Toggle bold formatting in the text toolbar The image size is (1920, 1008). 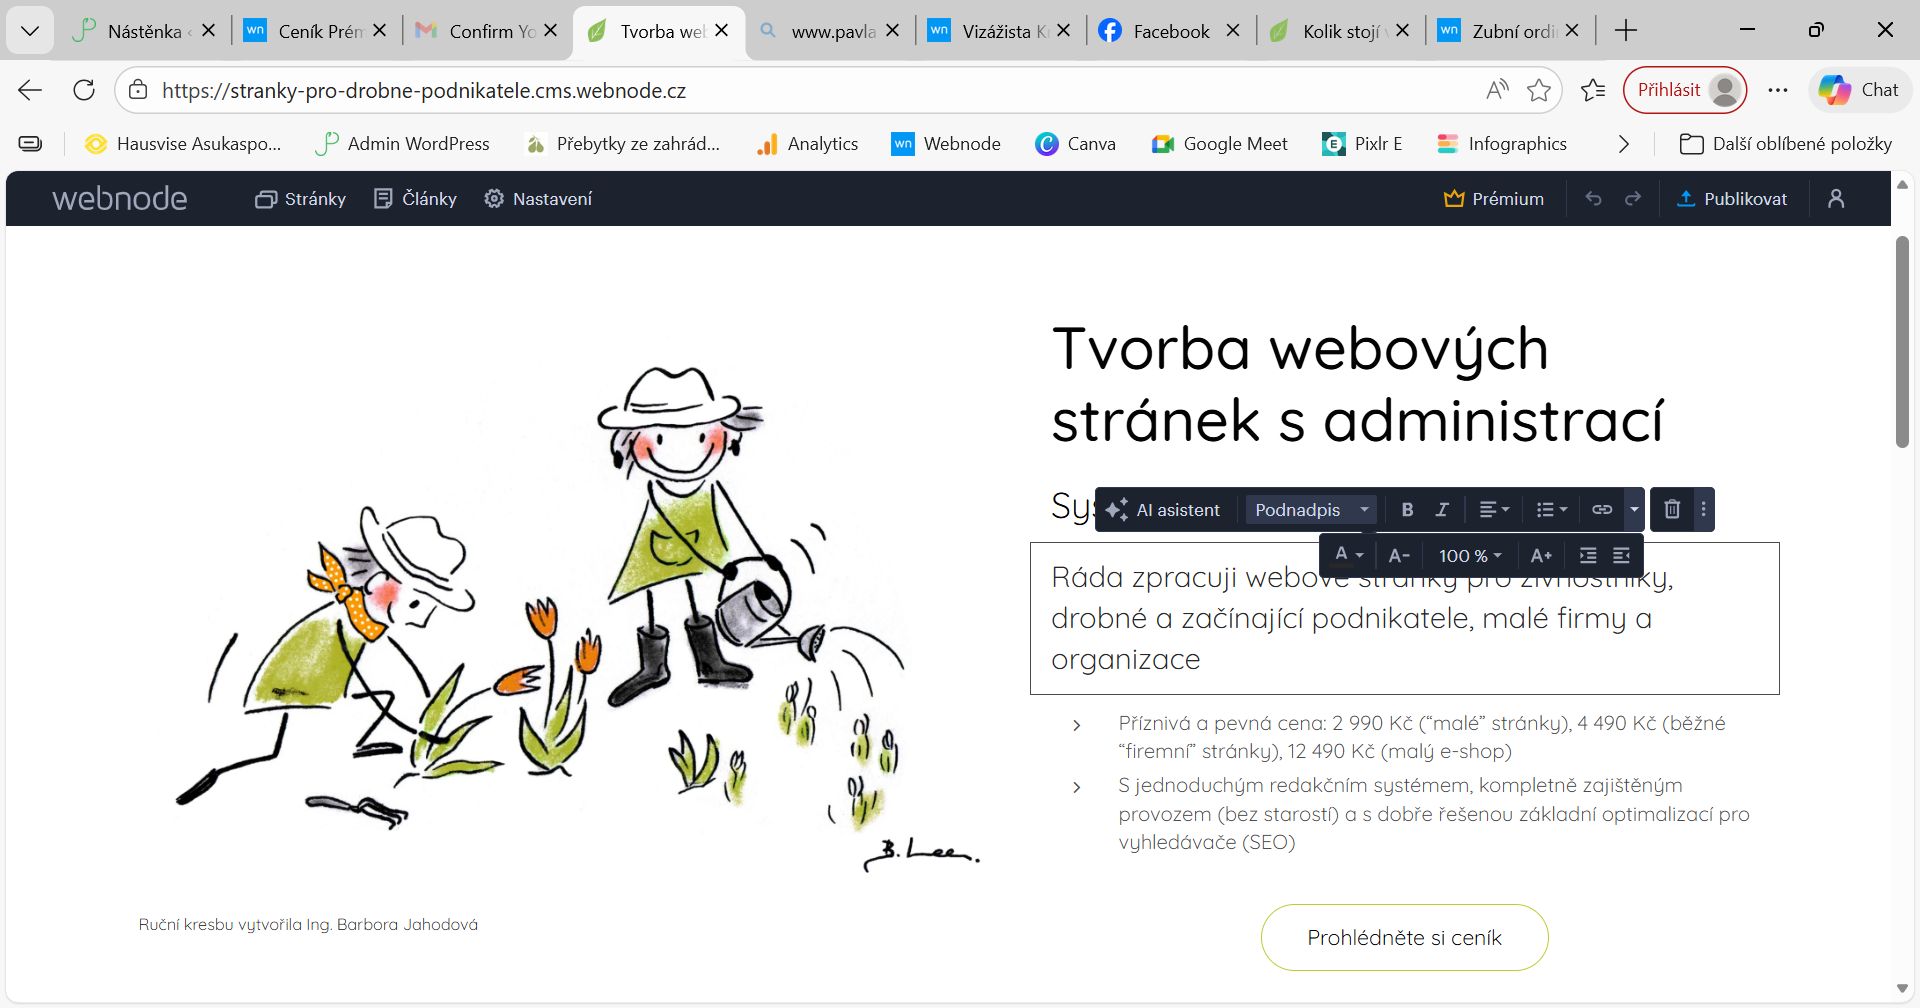coord(1407,509)
